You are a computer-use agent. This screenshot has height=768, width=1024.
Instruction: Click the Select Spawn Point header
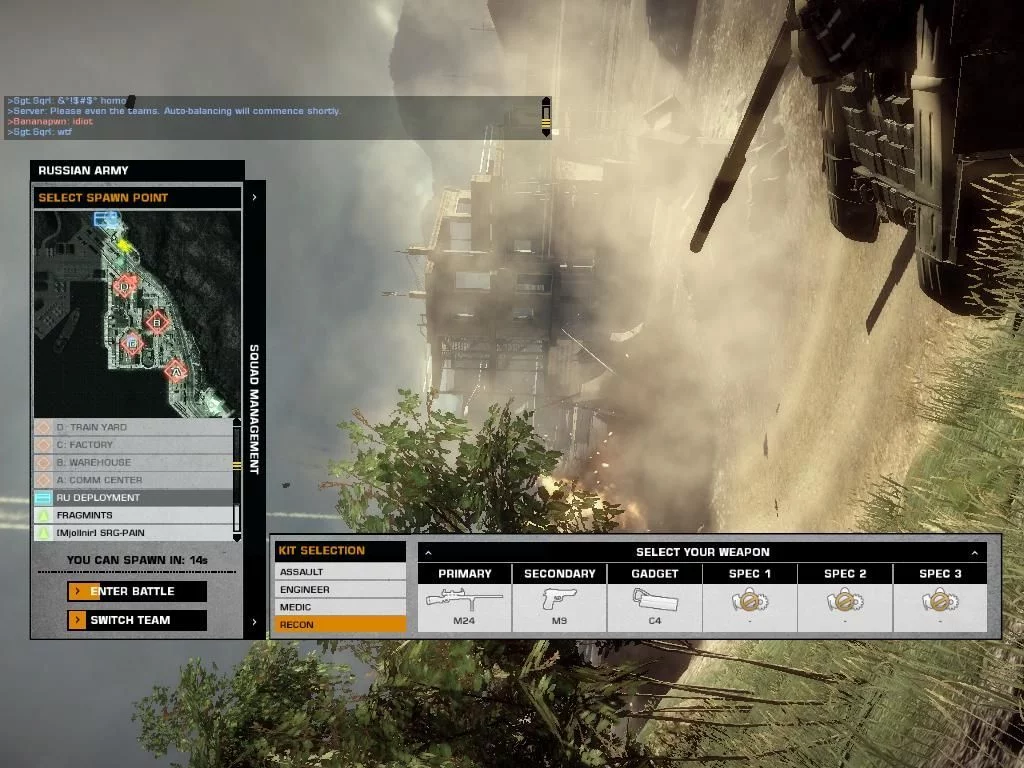tap(137, 198)
